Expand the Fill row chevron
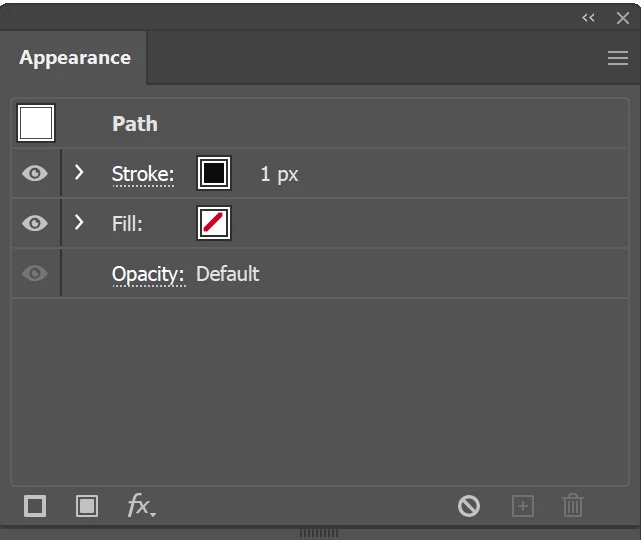 (79, 222)
